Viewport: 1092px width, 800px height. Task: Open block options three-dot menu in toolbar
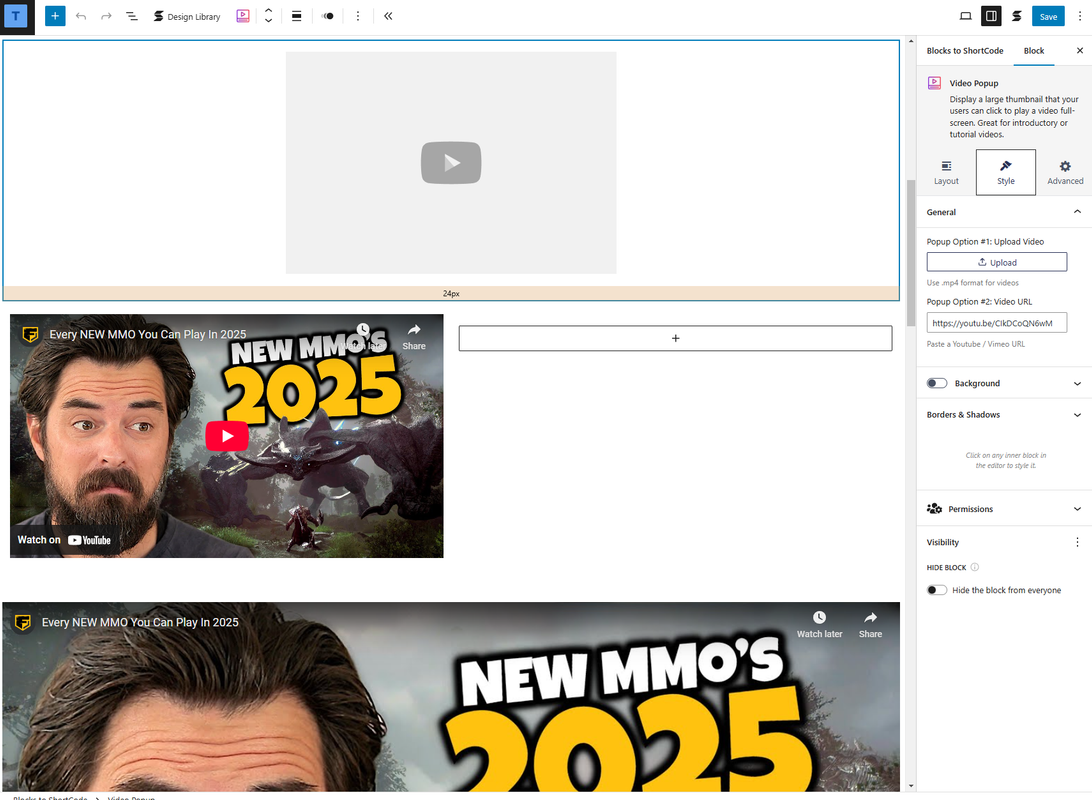click(358, 16)
